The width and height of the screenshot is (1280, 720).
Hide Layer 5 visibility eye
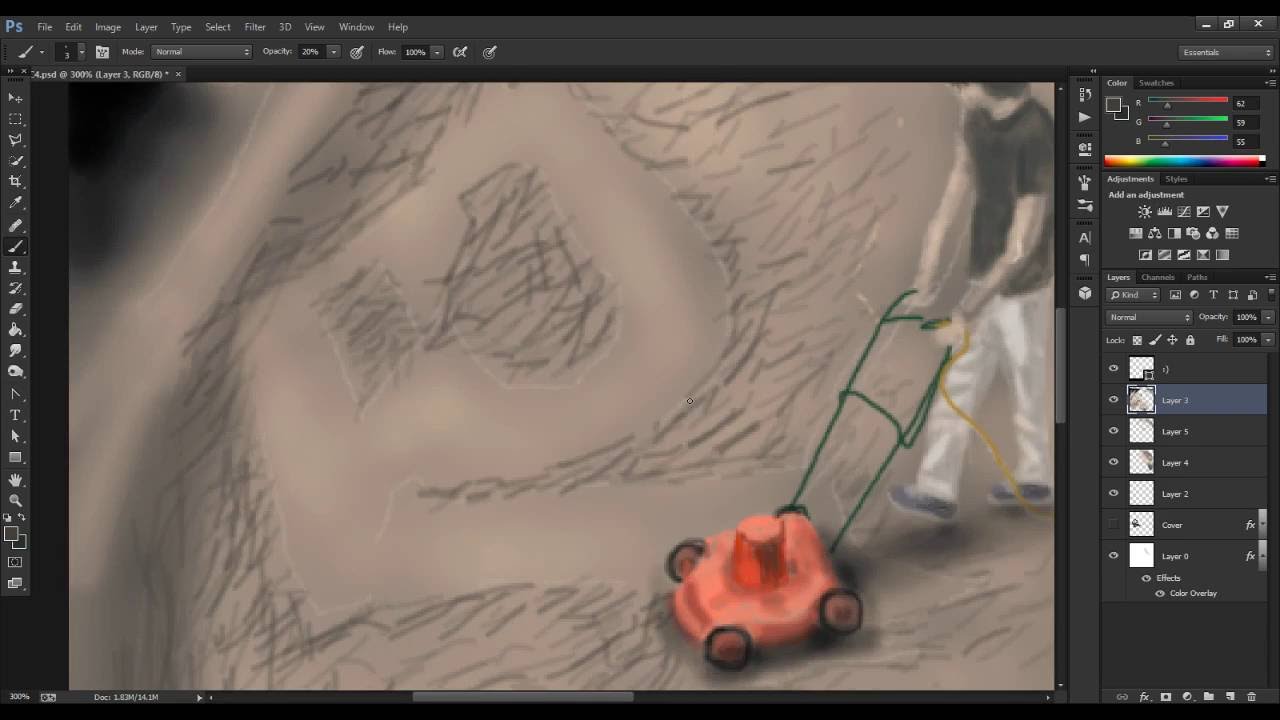coord(1114,431)
